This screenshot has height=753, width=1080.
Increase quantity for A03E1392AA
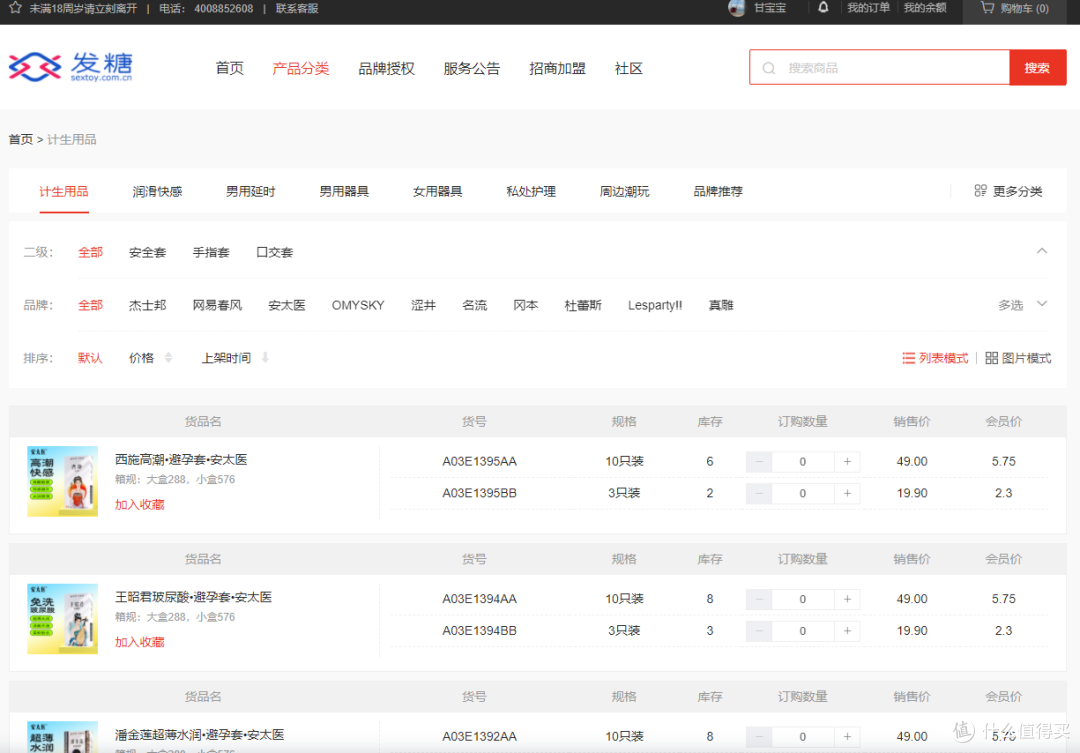(x=847, y=736)
